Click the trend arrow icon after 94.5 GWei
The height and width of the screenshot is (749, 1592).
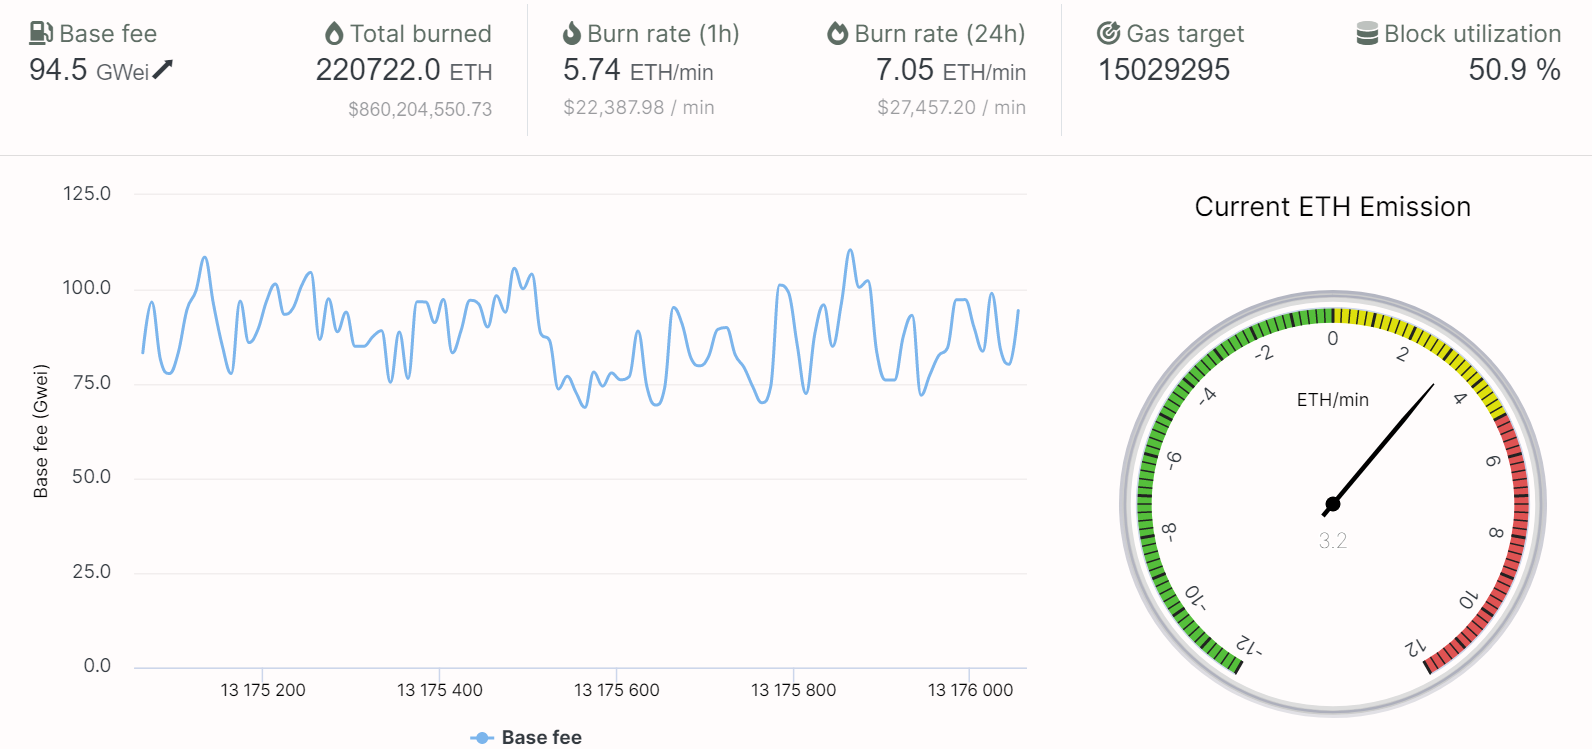click(x=163, y=69)
